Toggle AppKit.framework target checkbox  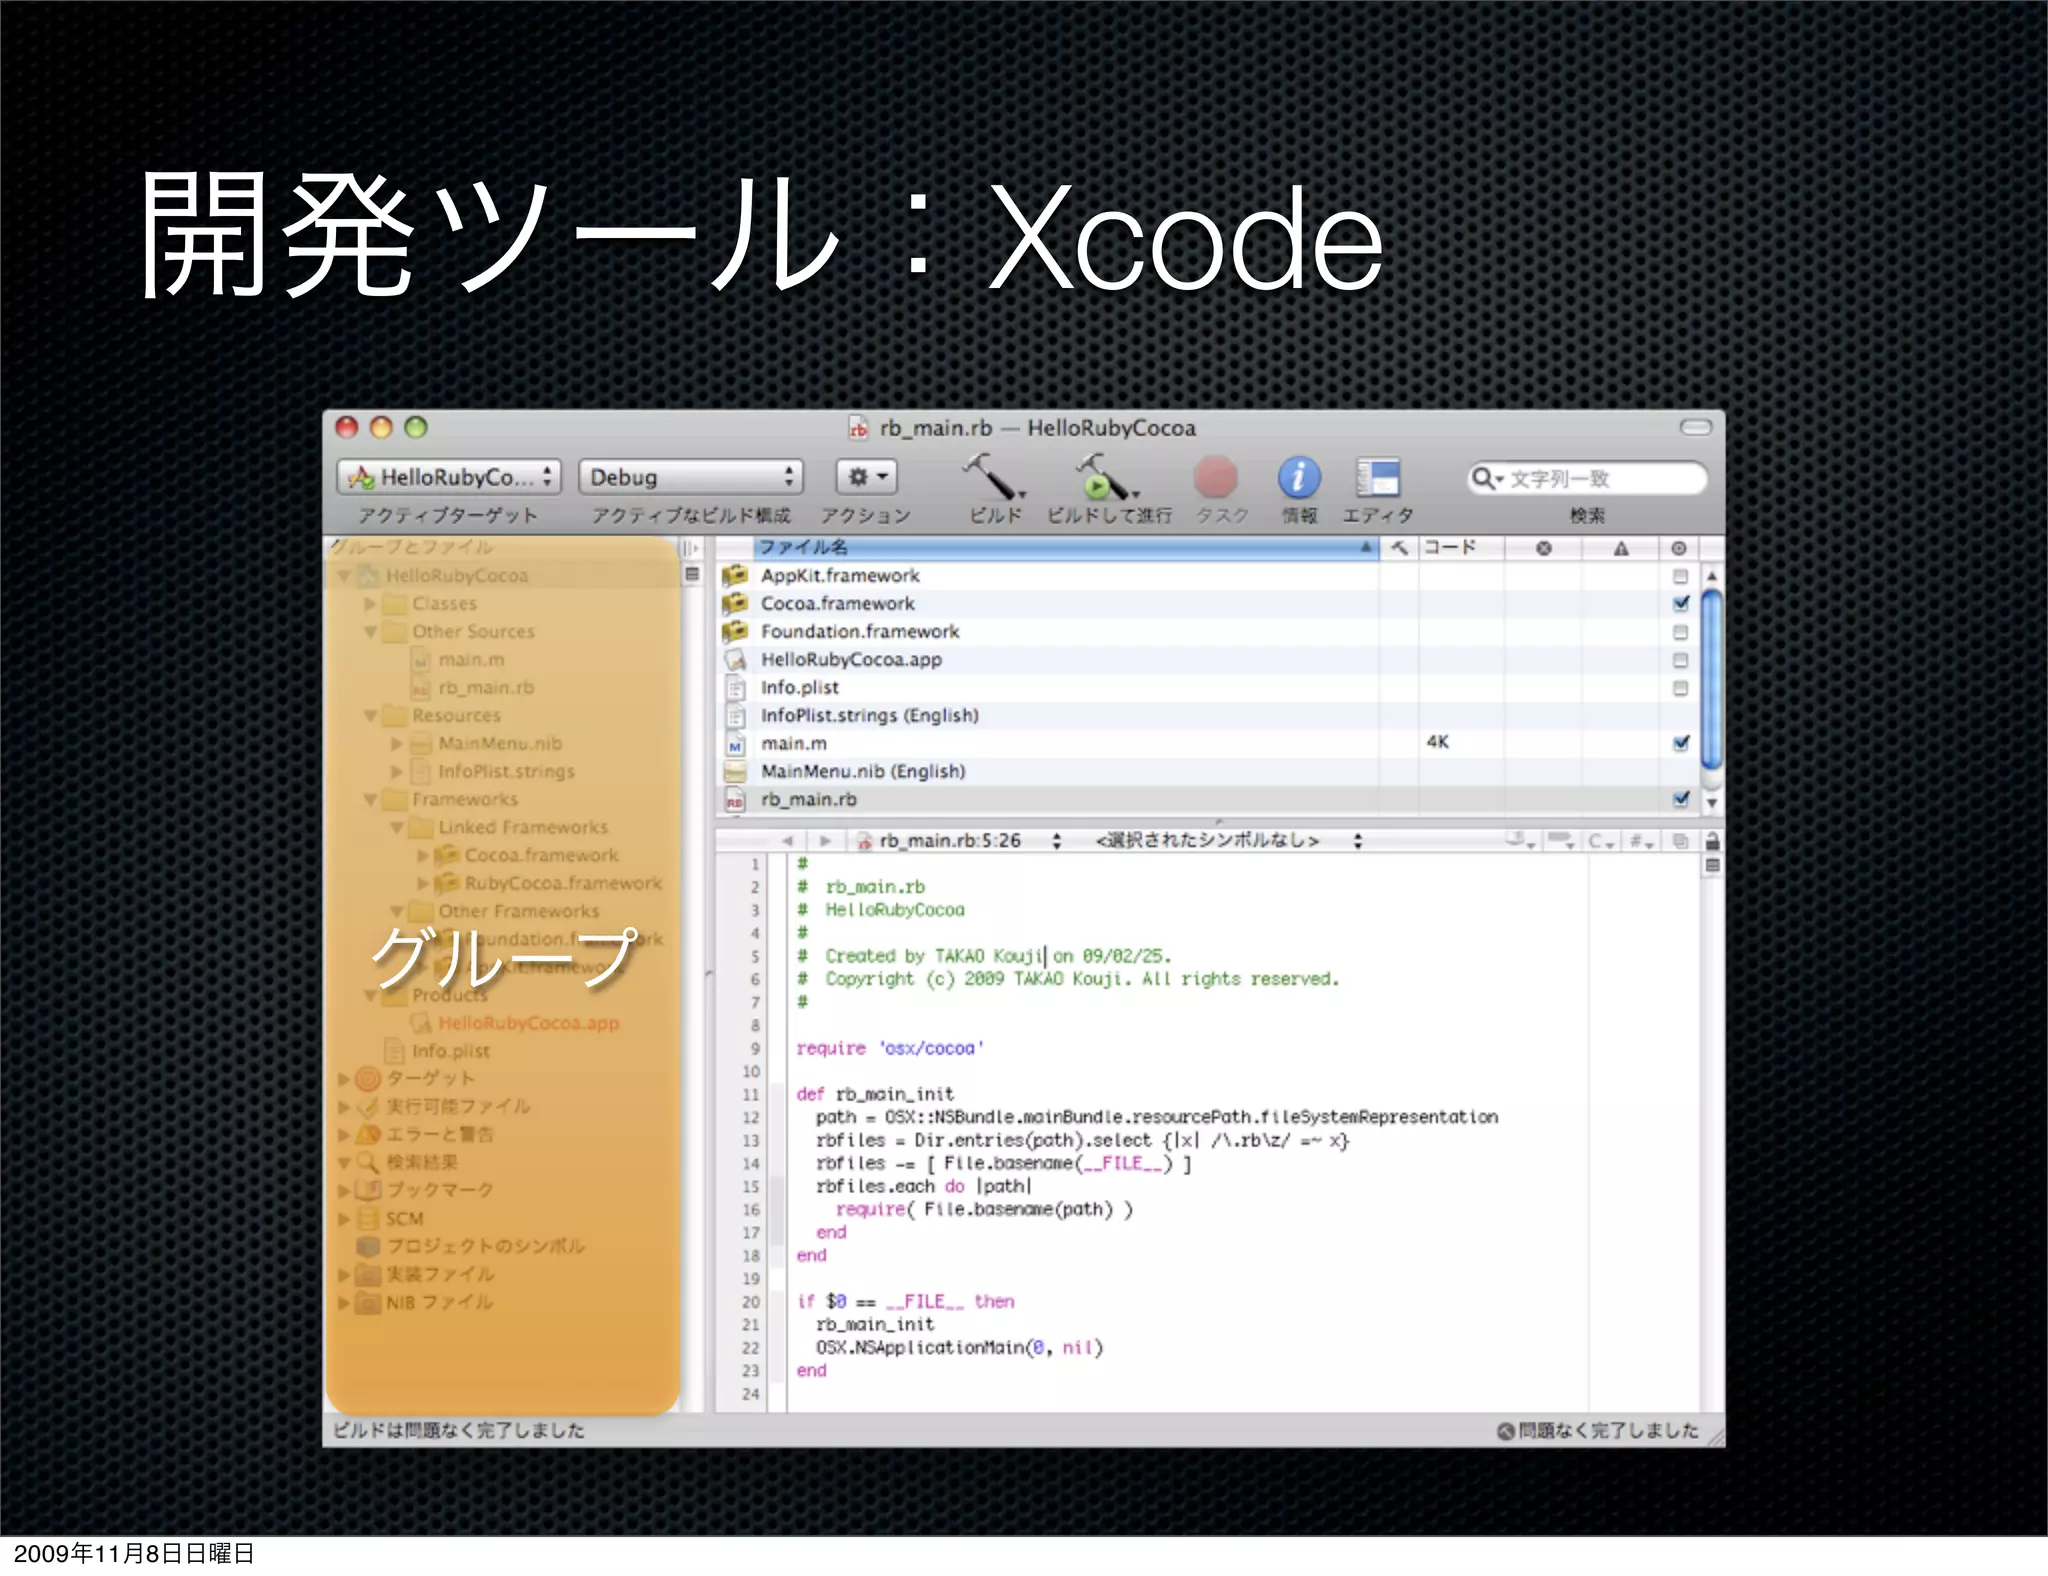click(1680, 576)
